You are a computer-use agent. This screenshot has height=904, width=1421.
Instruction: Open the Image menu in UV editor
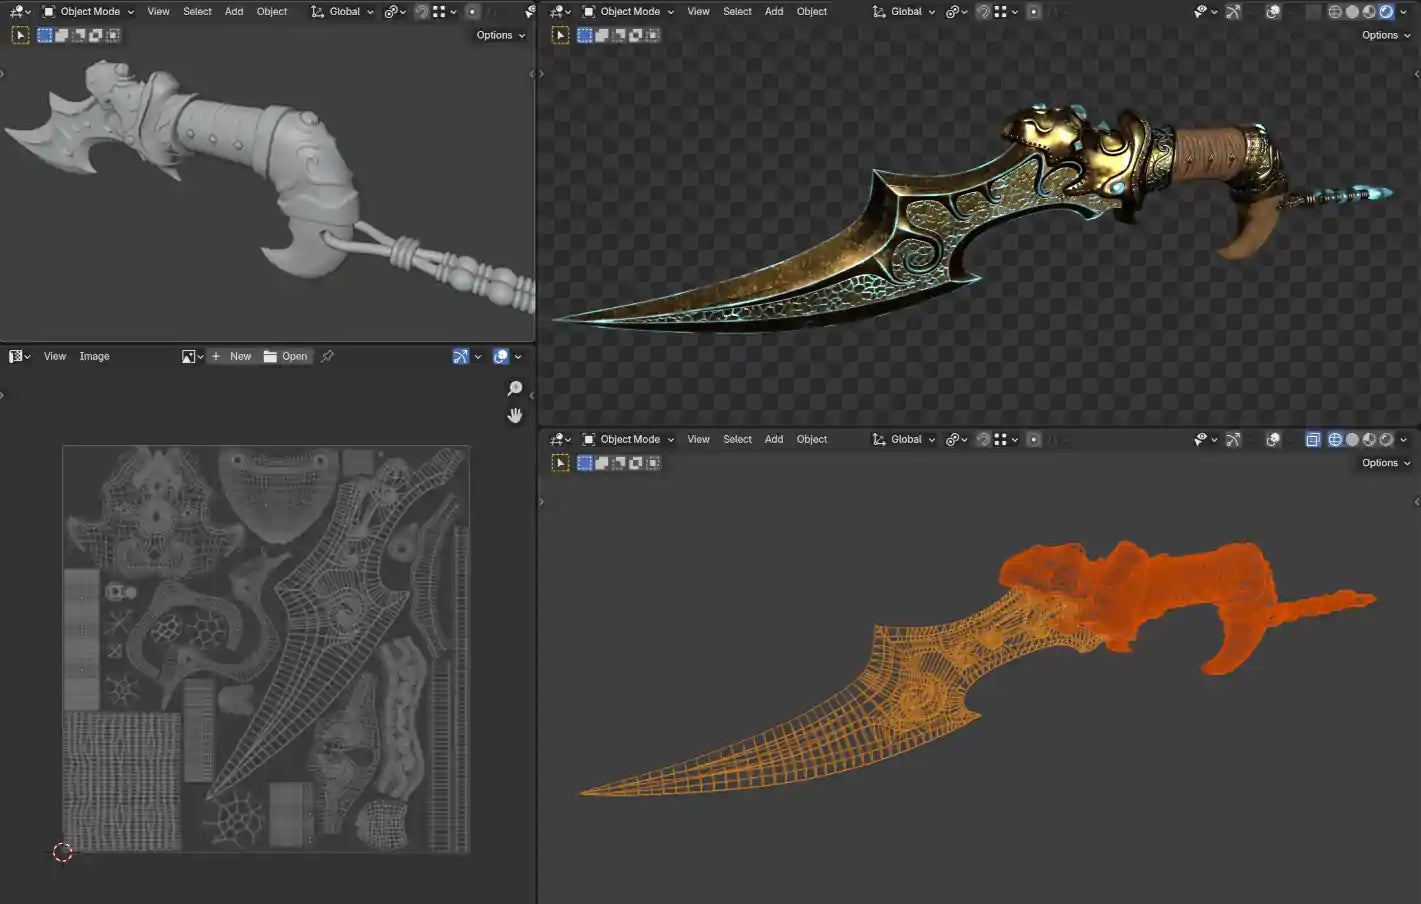click(94, 356)
